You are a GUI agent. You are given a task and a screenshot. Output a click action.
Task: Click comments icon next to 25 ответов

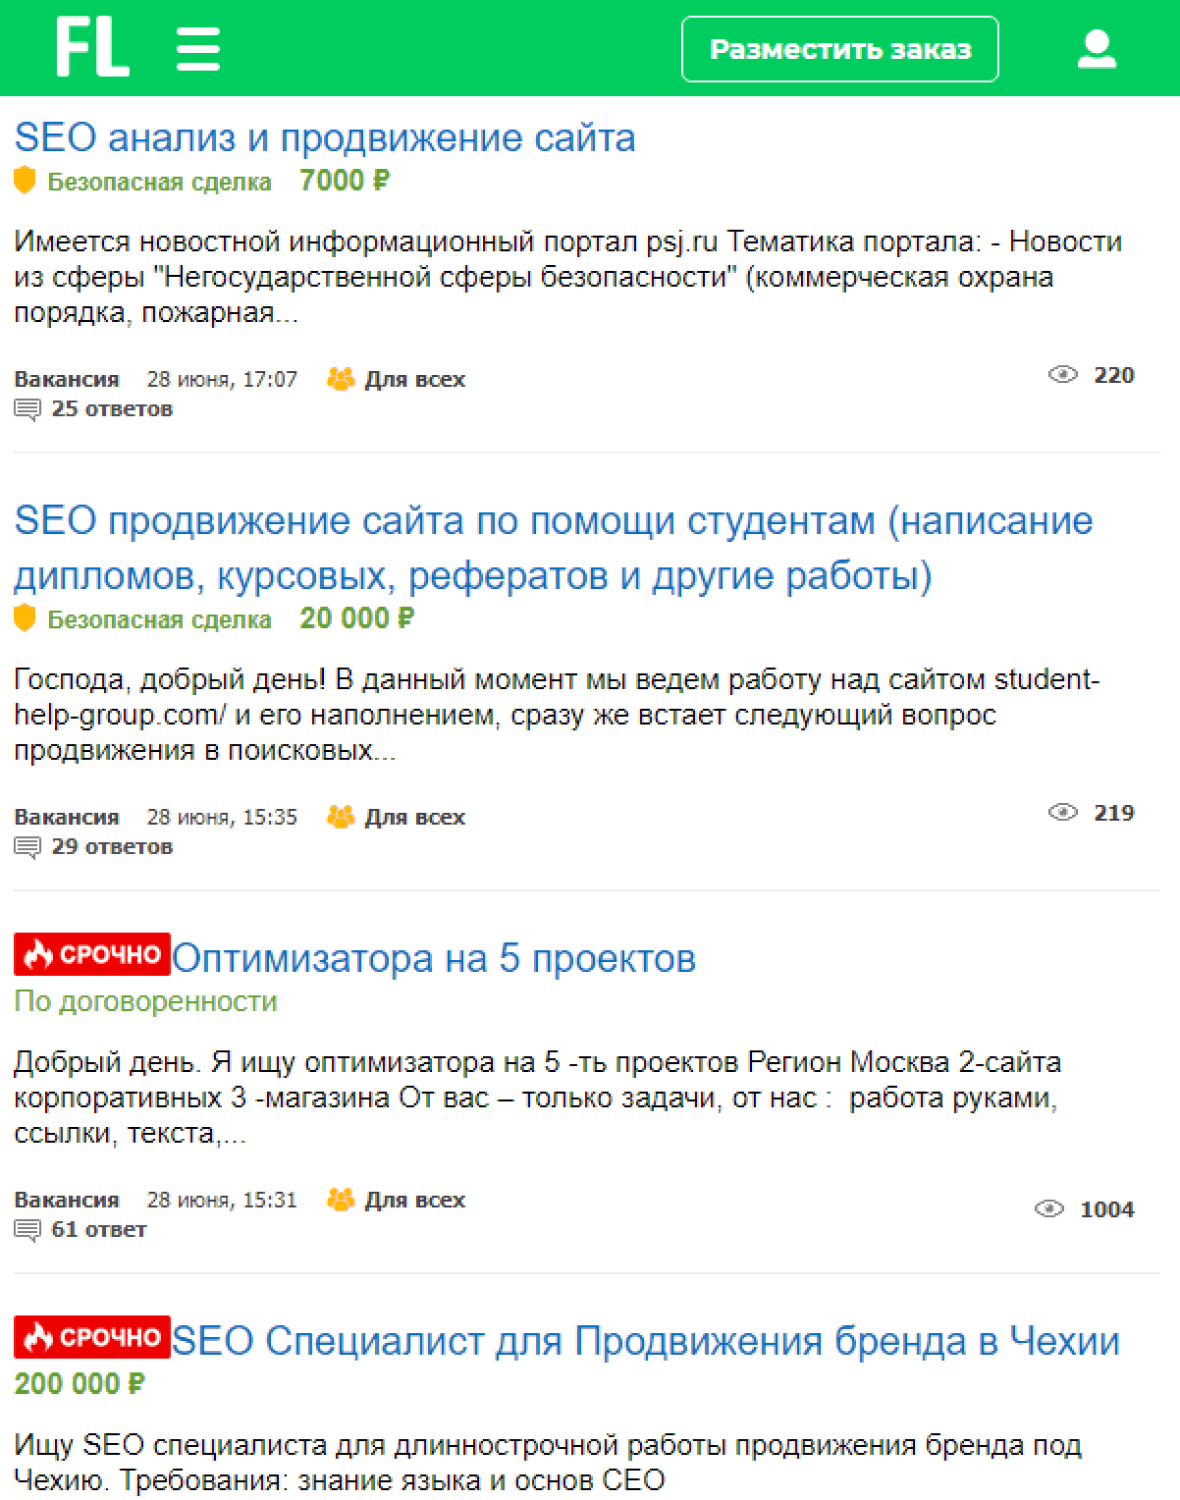click(x=27, y=409)
